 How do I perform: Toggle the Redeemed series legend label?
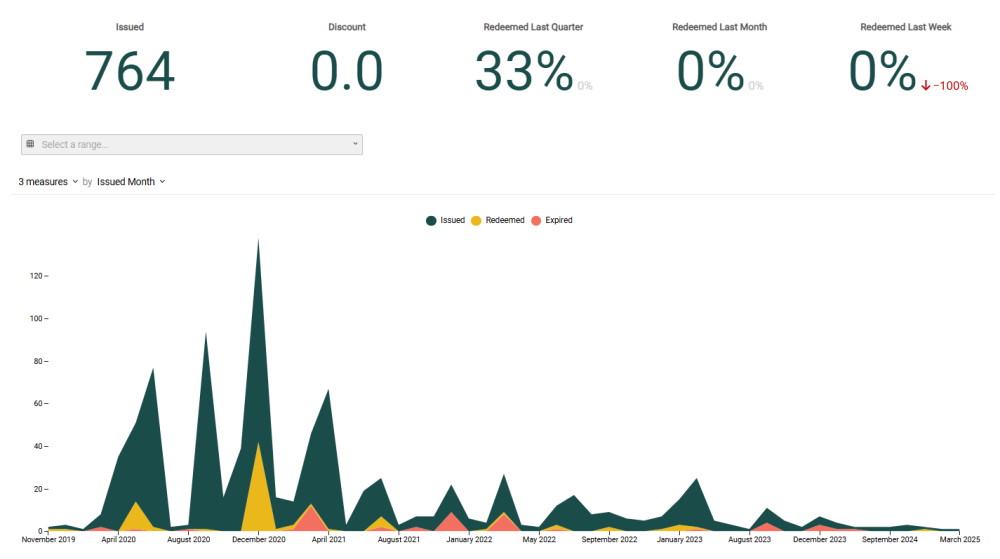pos(504,220)
